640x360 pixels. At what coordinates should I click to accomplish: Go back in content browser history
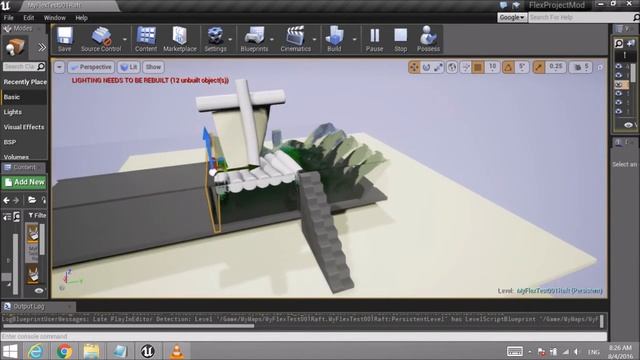click(7, 200)
